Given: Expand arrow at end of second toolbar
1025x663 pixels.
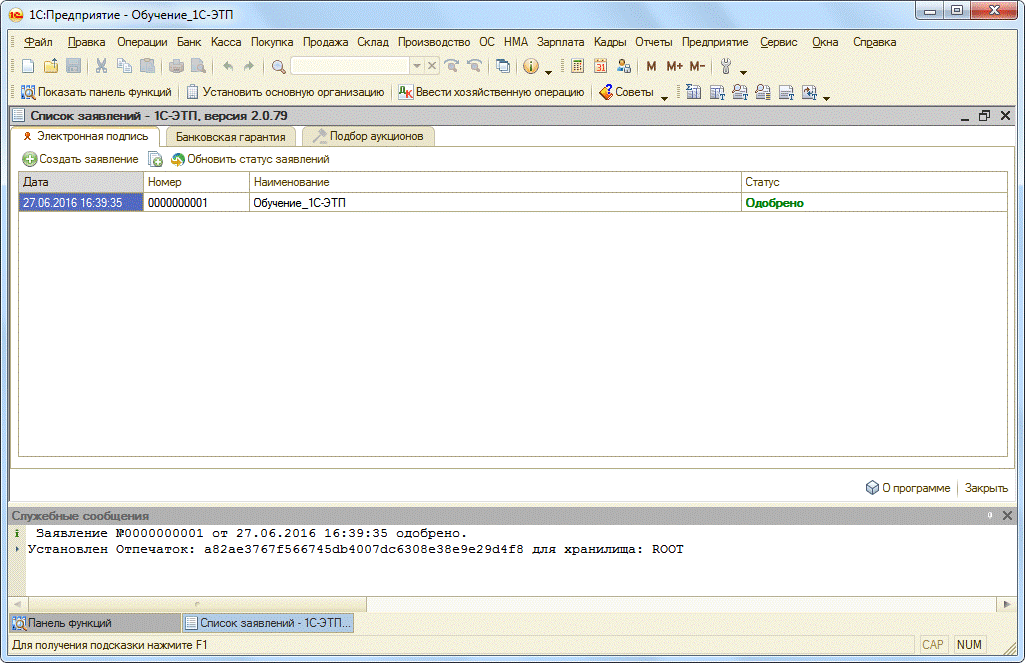Looking at the screenshot, I should coord(826,97).
